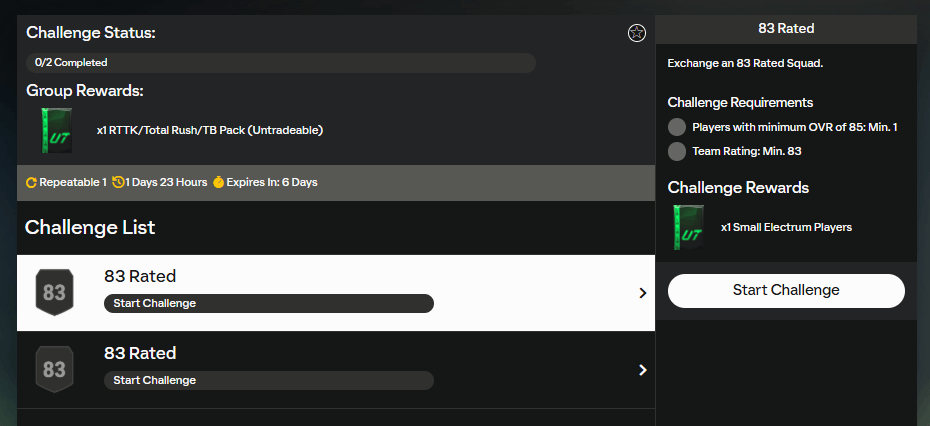
Task: Click the favorite star icon
Action: coord(636,33)
